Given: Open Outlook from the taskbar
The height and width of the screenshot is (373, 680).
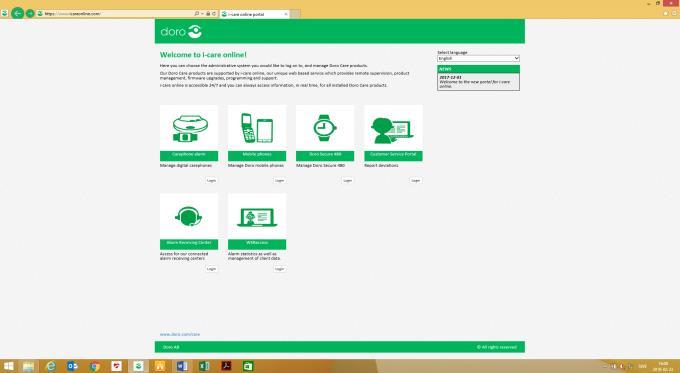Looking at the screenshot, I should pyautogui.click(x=72, y=366).
